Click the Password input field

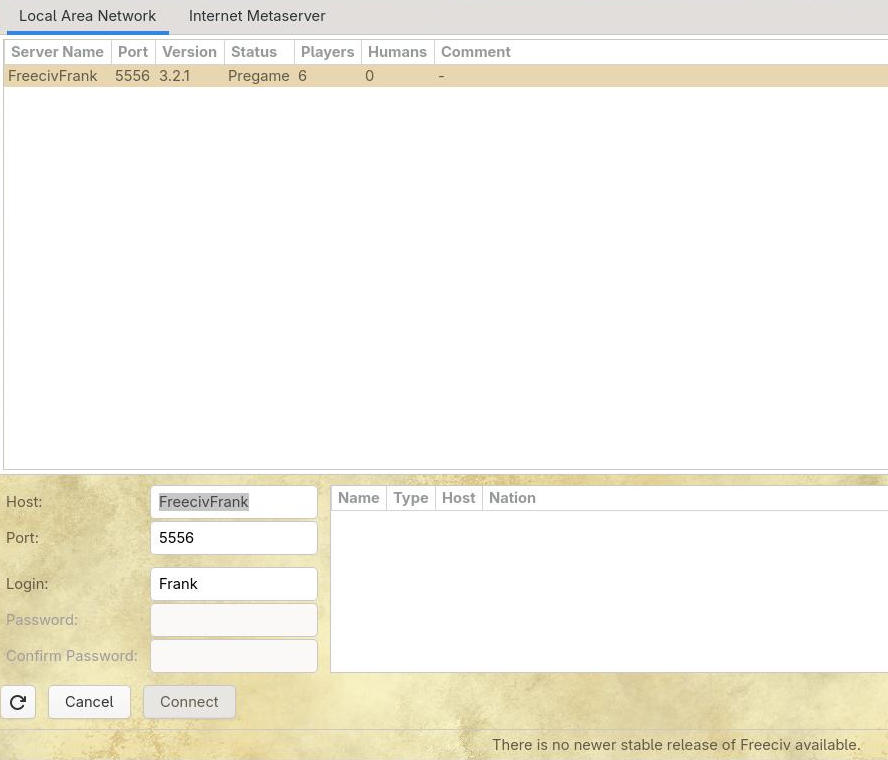coord(233,620)
